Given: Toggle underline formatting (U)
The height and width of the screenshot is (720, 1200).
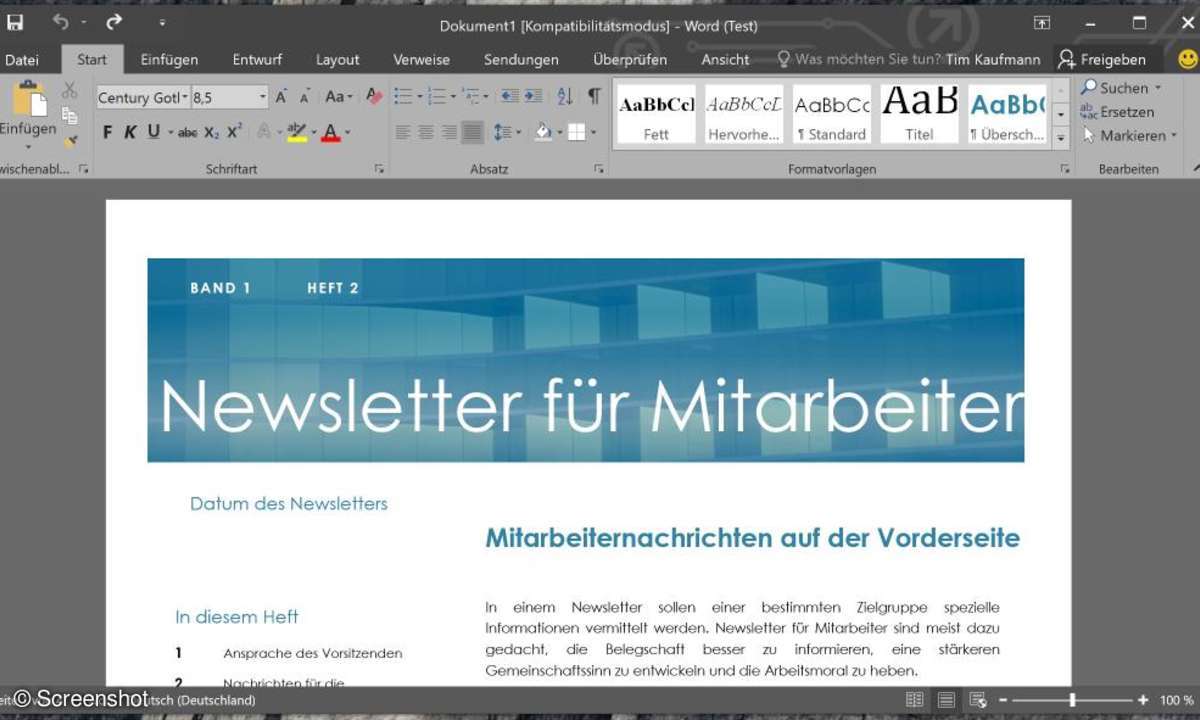Looking at the screenshot, I should (154, 132).
